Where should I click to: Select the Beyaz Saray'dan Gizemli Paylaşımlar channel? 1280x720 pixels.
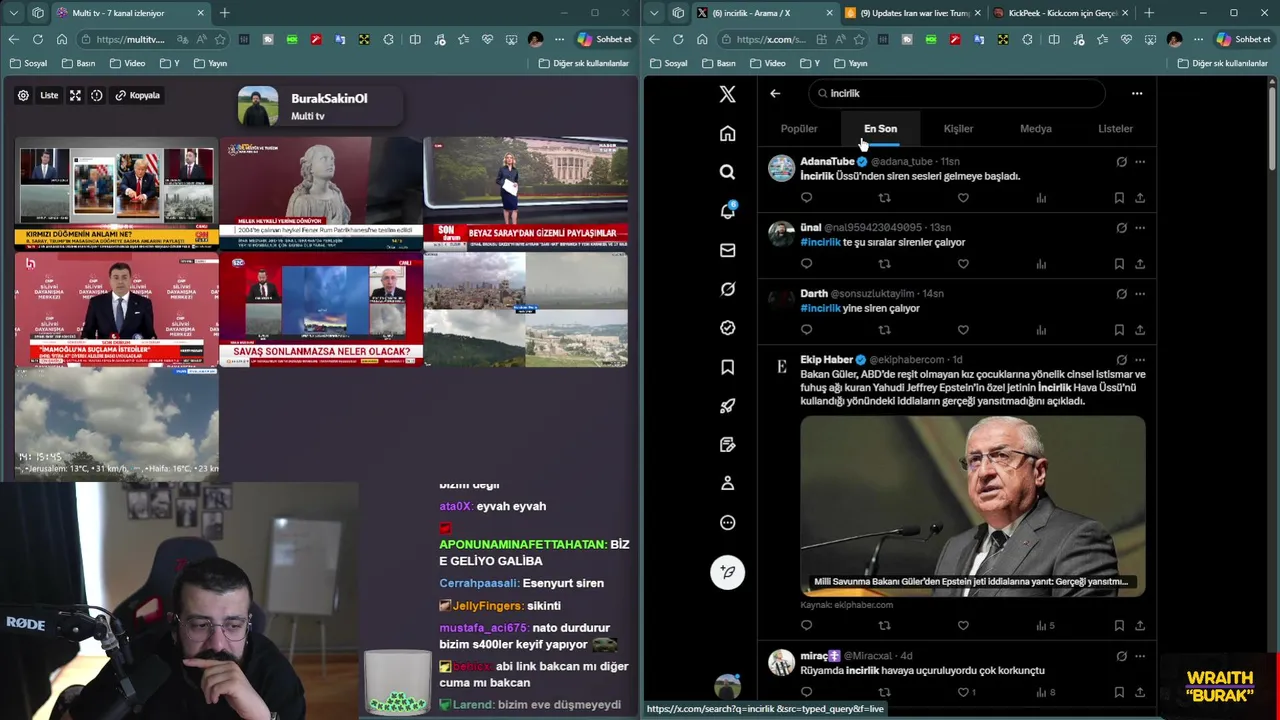point(525,193)
